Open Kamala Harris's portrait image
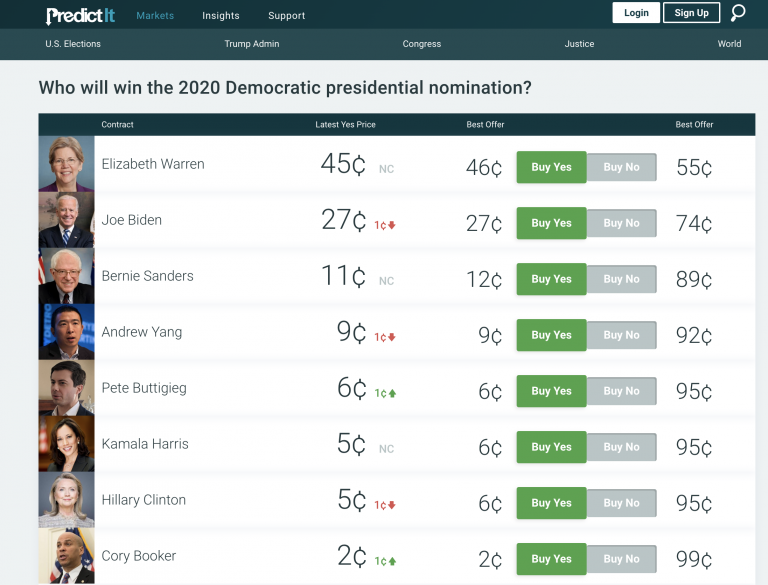This screenshot has width=768, height=585. pyautogui.click(x=67, y=444)
